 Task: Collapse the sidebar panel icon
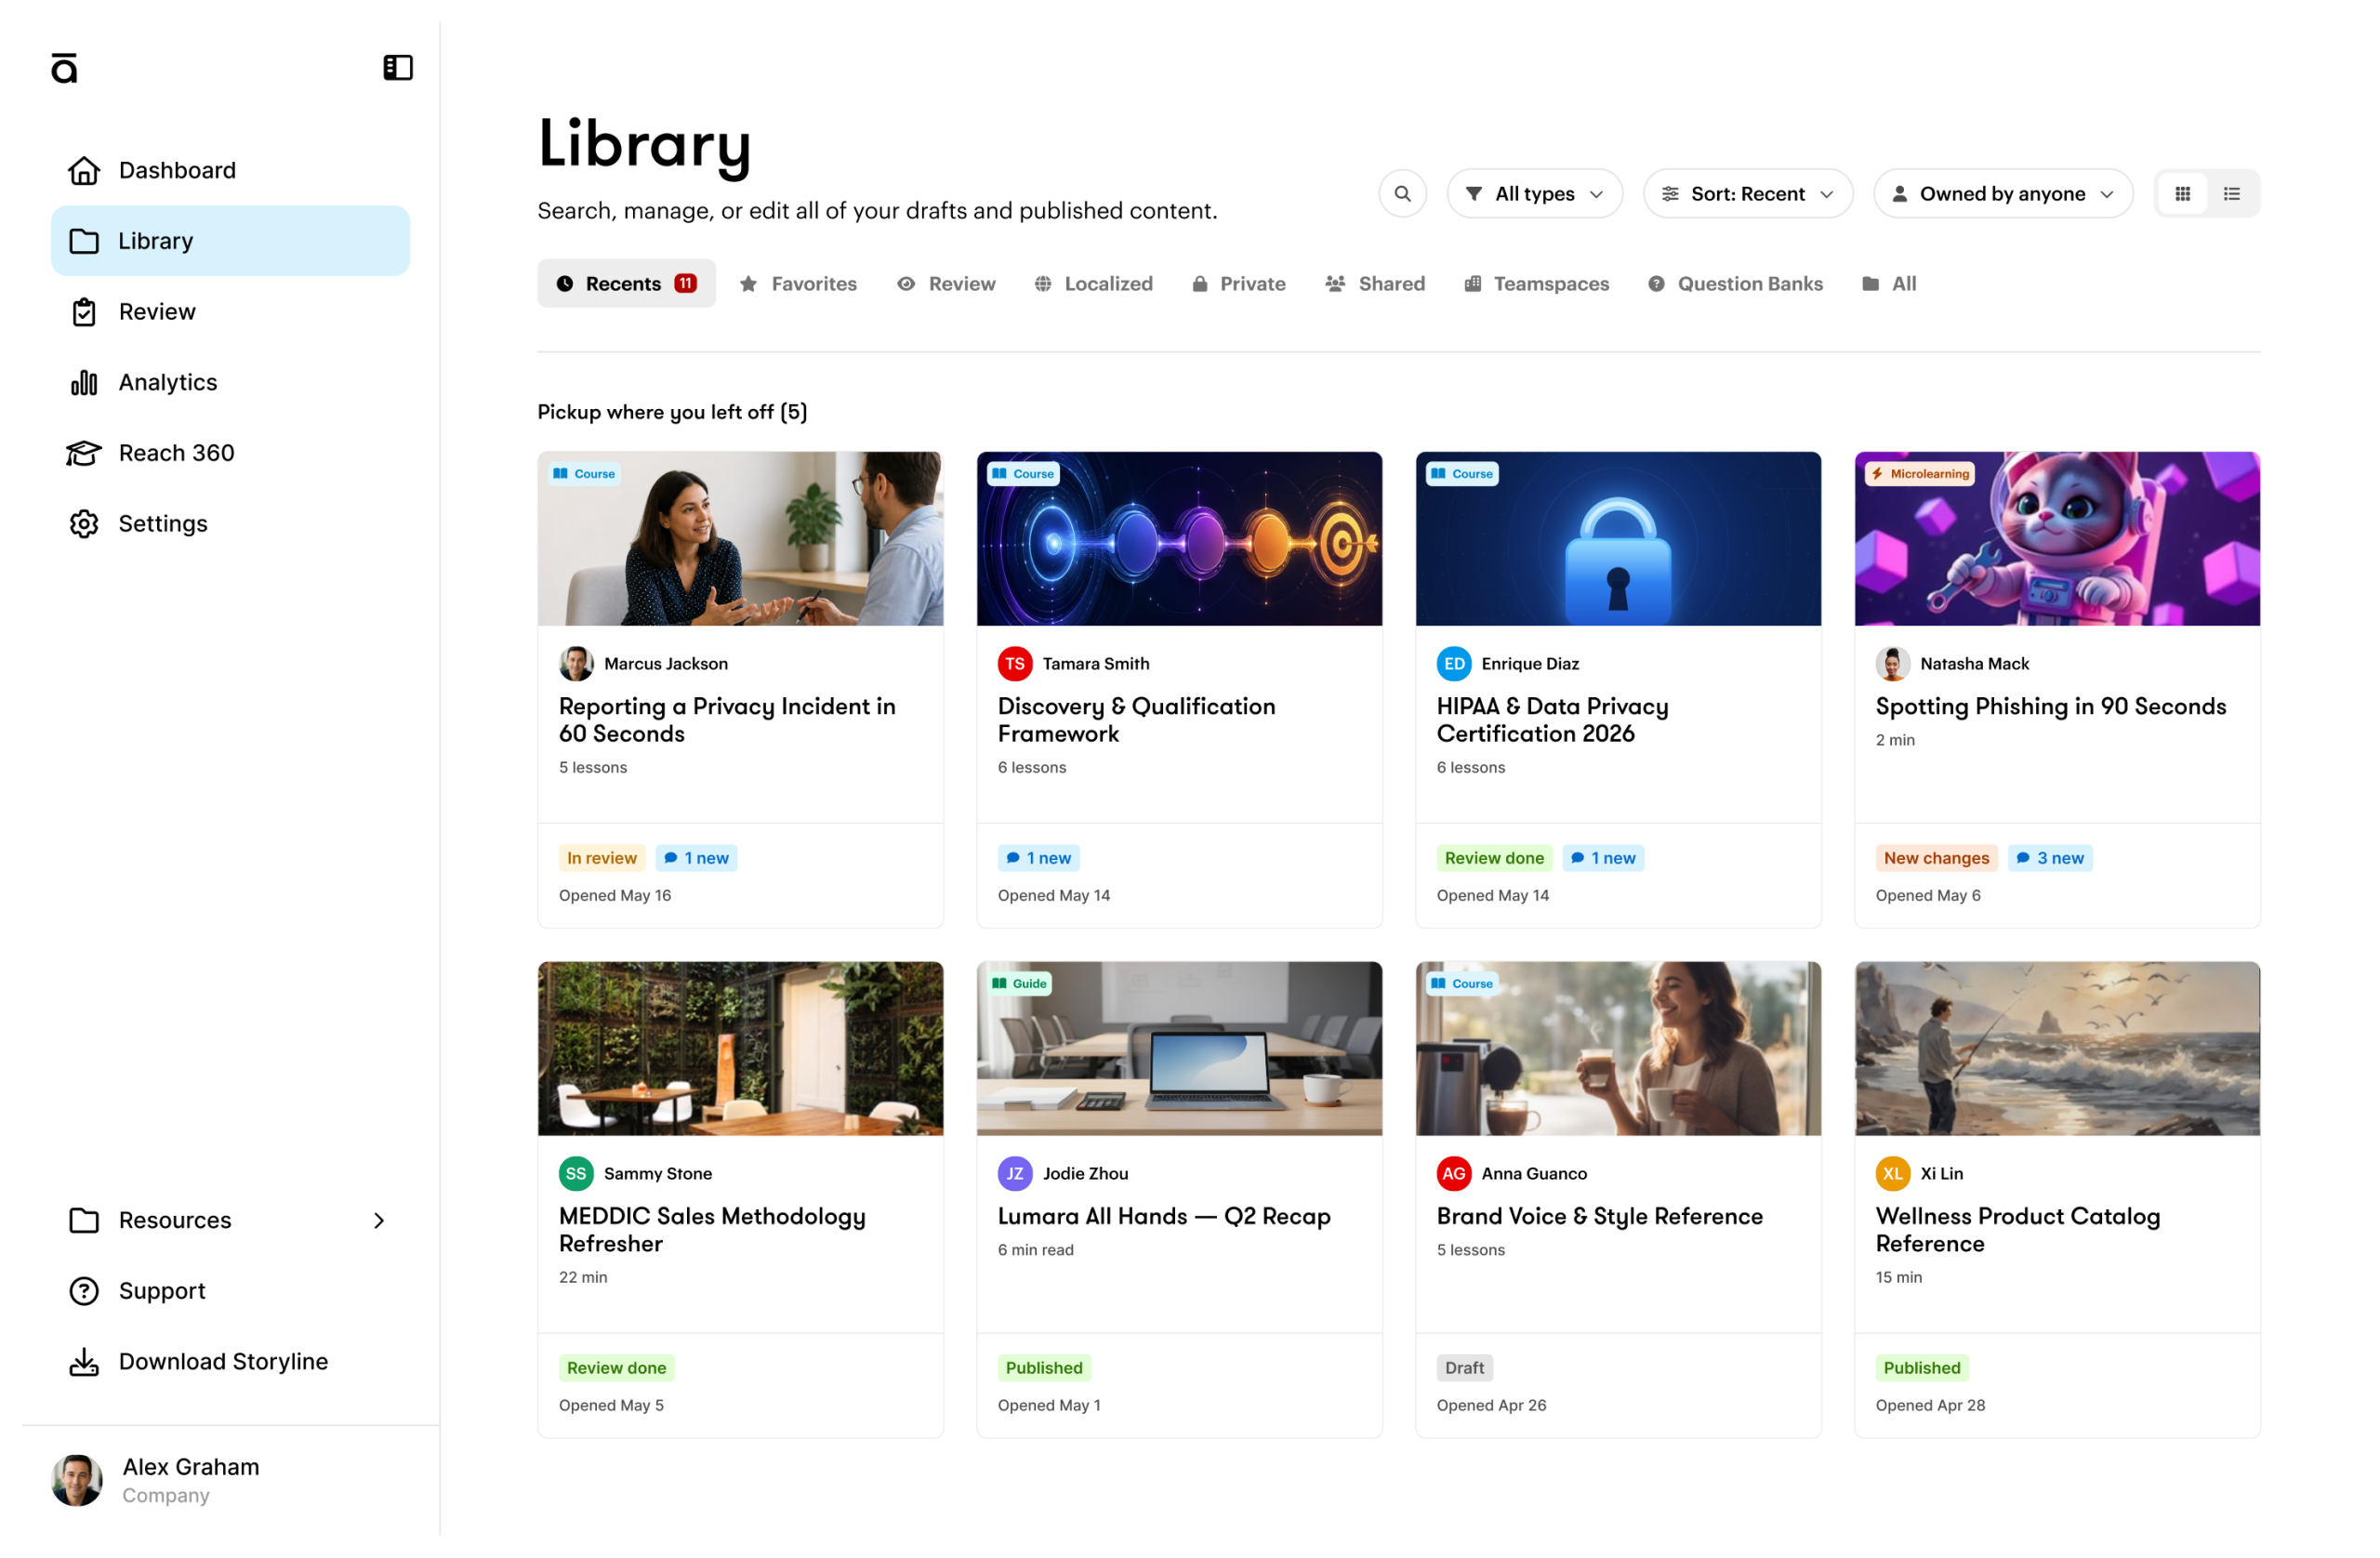pyautogui.click(x=398, y=67)
